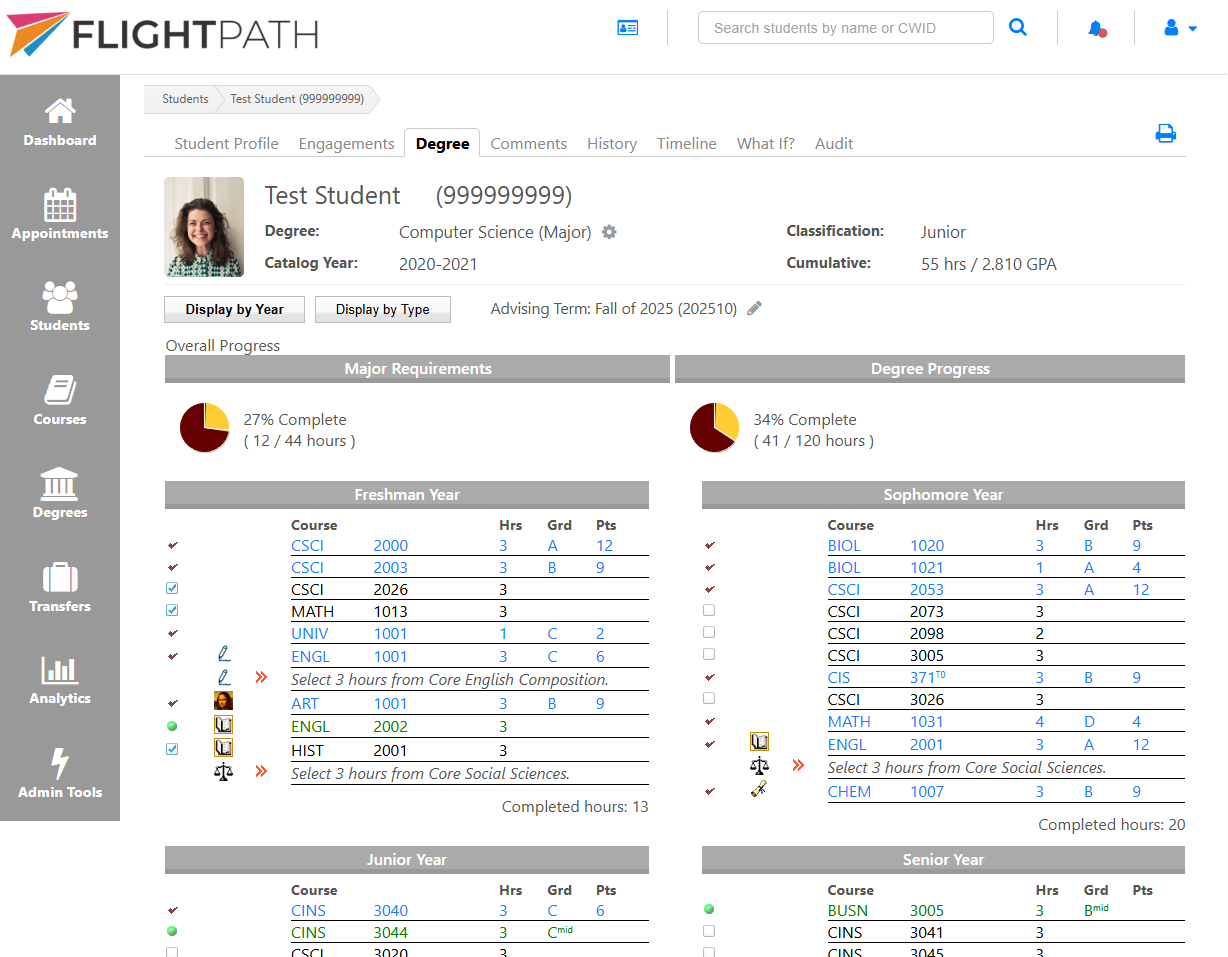The image size is (1228, 957).
Task: Switch to Engagements tab
Action: point(346,143)
